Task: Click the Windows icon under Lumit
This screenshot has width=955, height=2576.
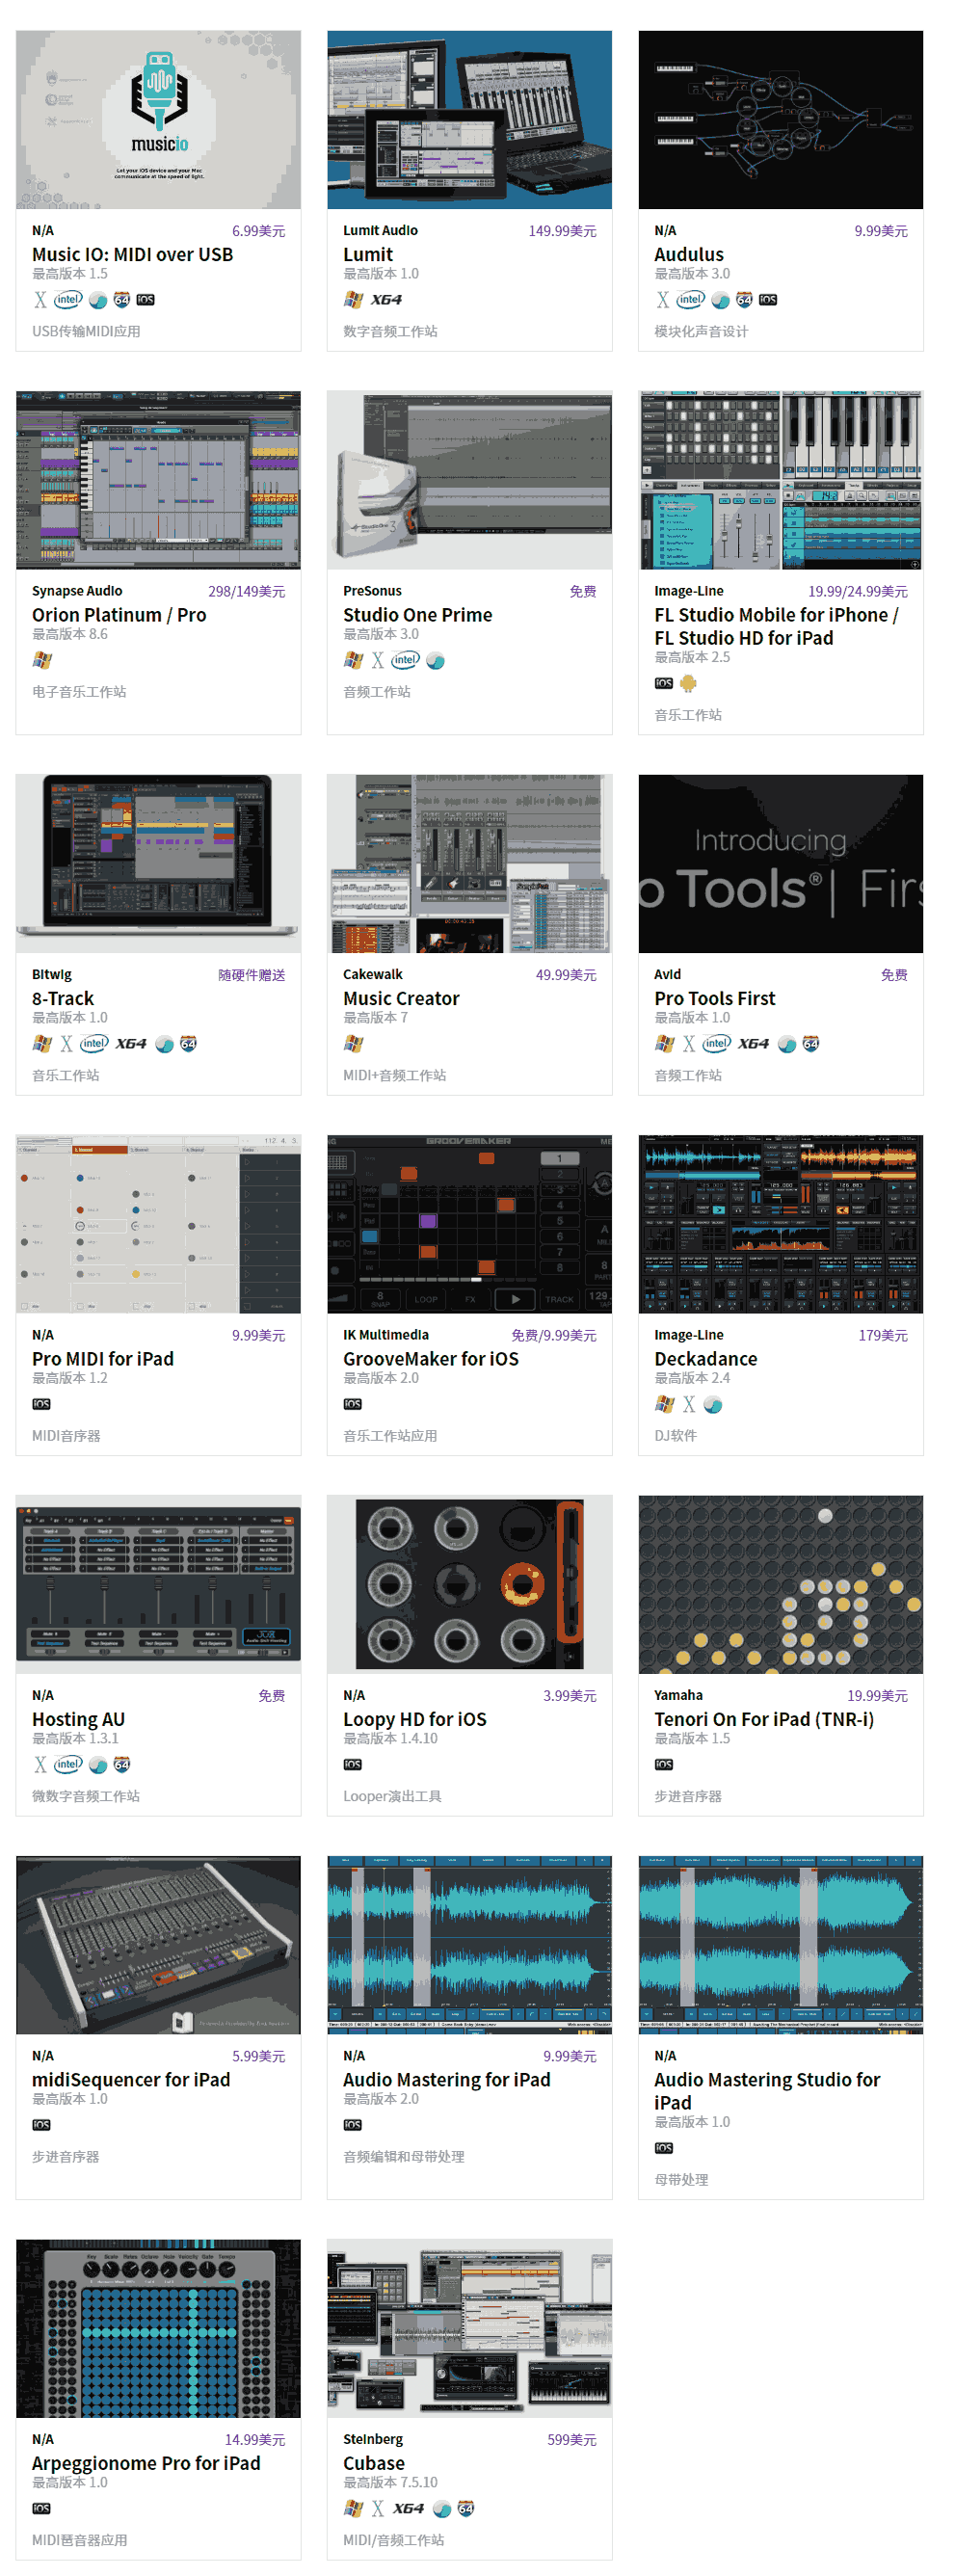Action: pyautogui.click(x=353, y=300)
